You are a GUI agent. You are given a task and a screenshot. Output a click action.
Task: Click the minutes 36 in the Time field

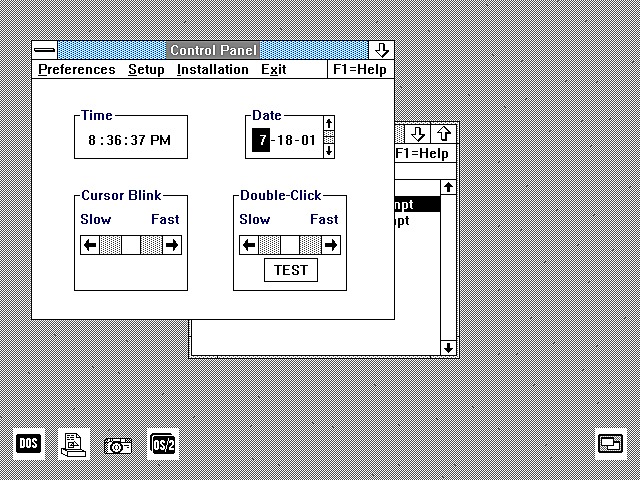click(x=114, y=140)
